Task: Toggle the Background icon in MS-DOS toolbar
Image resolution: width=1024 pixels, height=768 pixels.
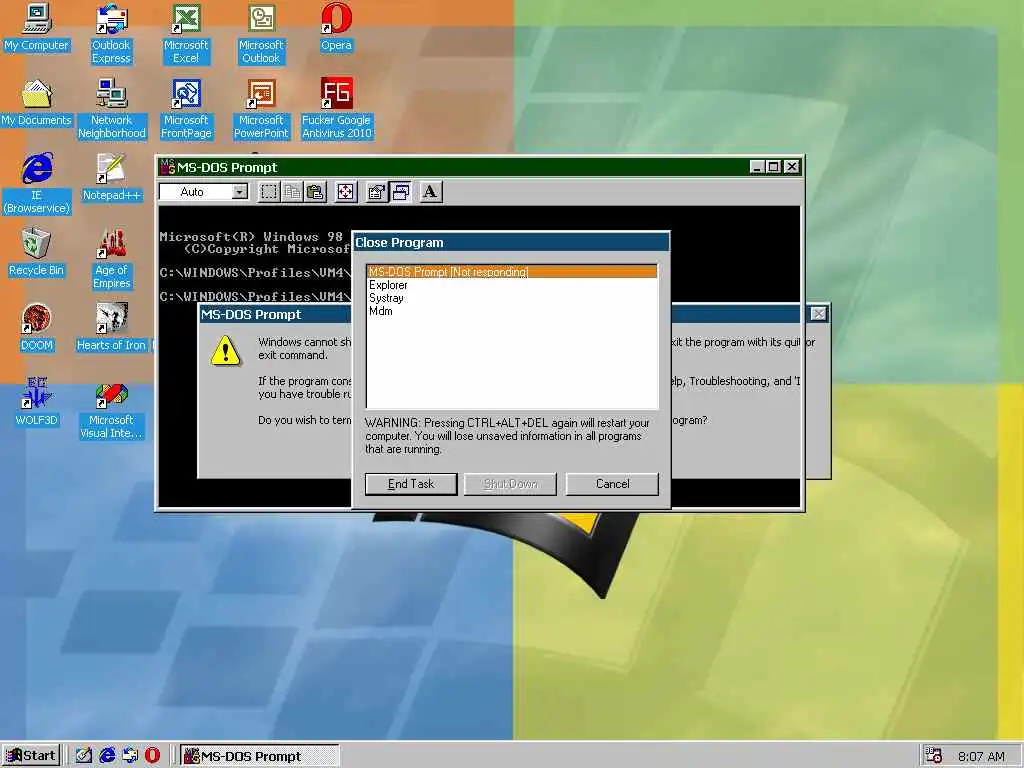Action: tap(400, 192)
